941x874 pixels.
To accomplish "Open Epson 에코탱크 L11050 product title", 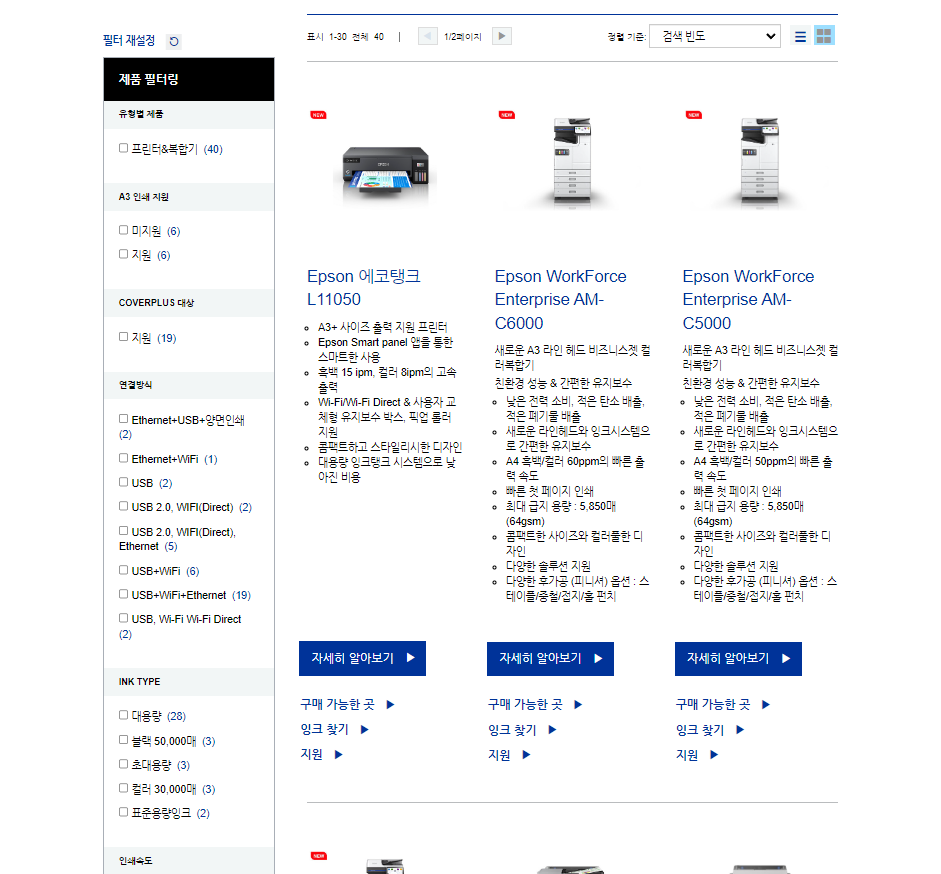I will point(364,288).
